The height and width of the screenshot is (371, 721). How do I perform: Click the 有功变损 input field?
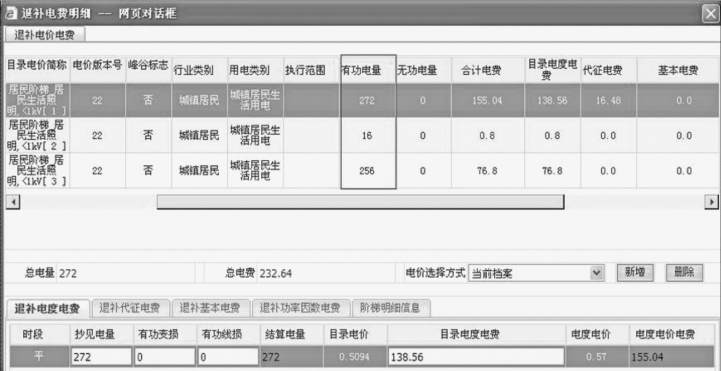coord(165,357)
